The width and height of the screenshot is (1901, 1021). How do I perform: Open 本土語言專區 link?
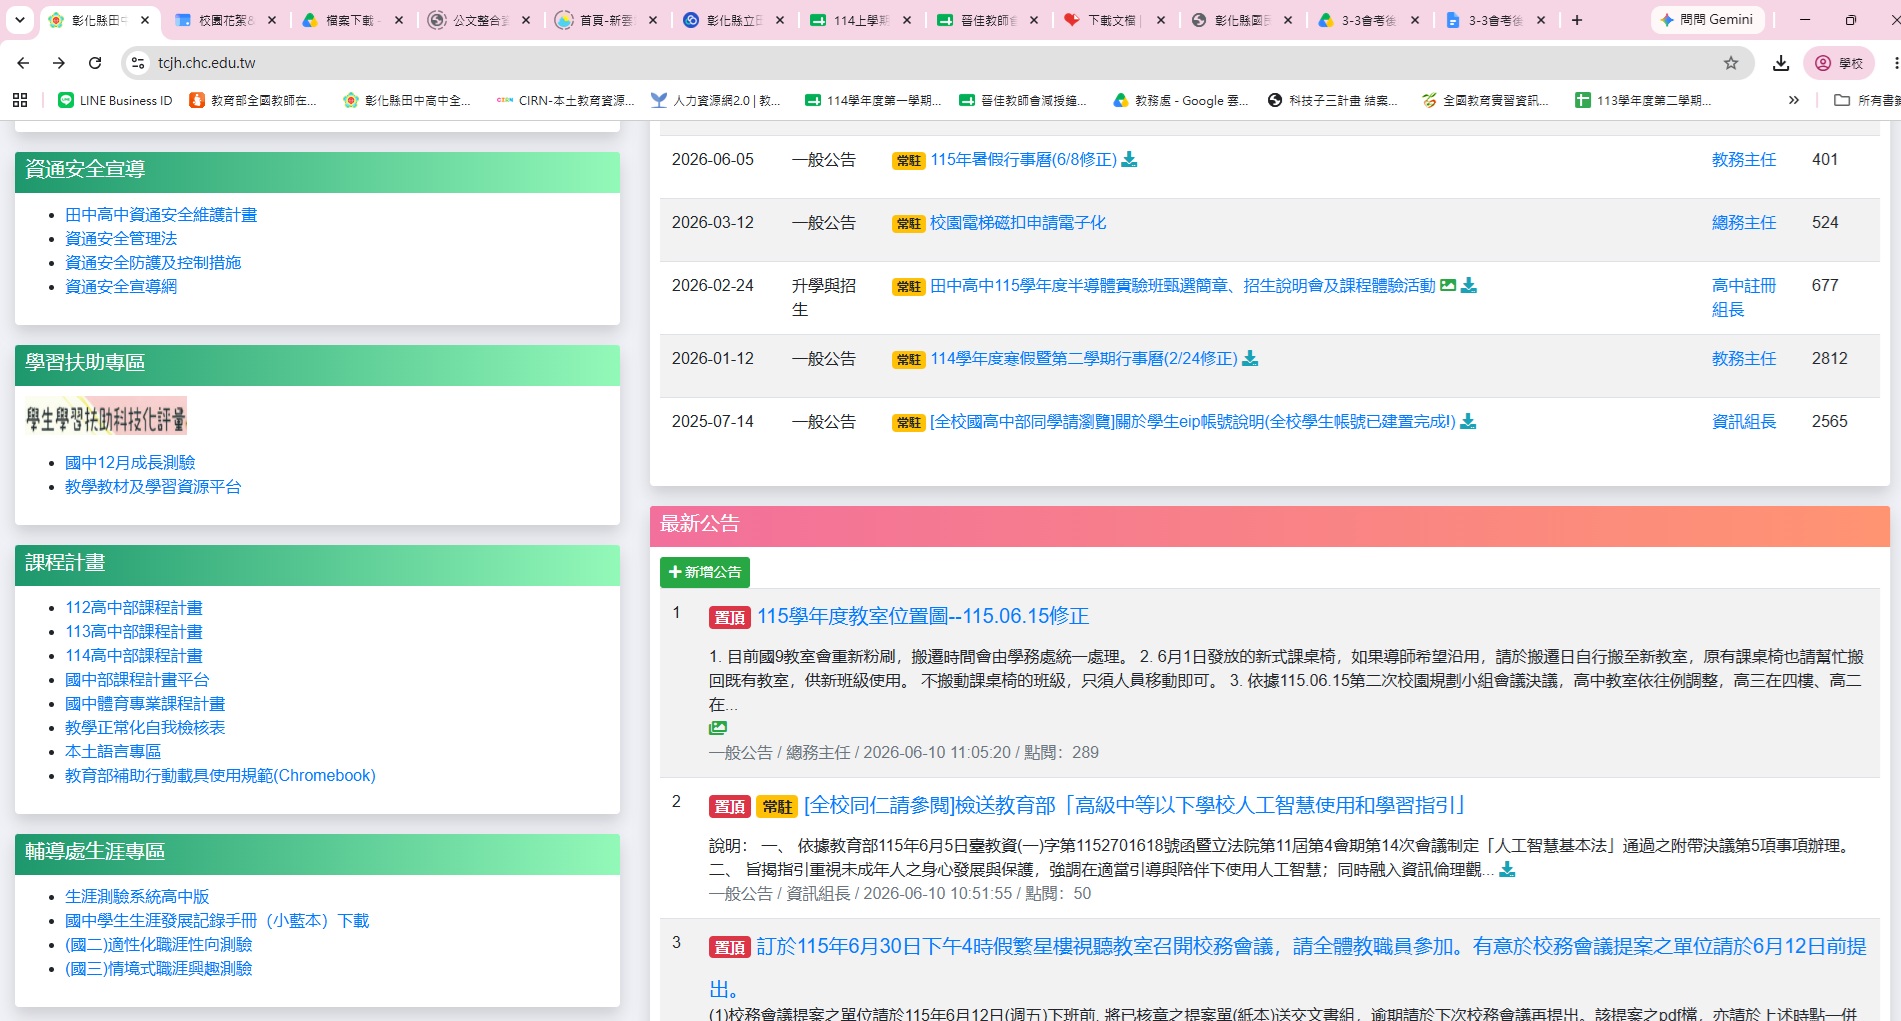(x=113, y=752)
